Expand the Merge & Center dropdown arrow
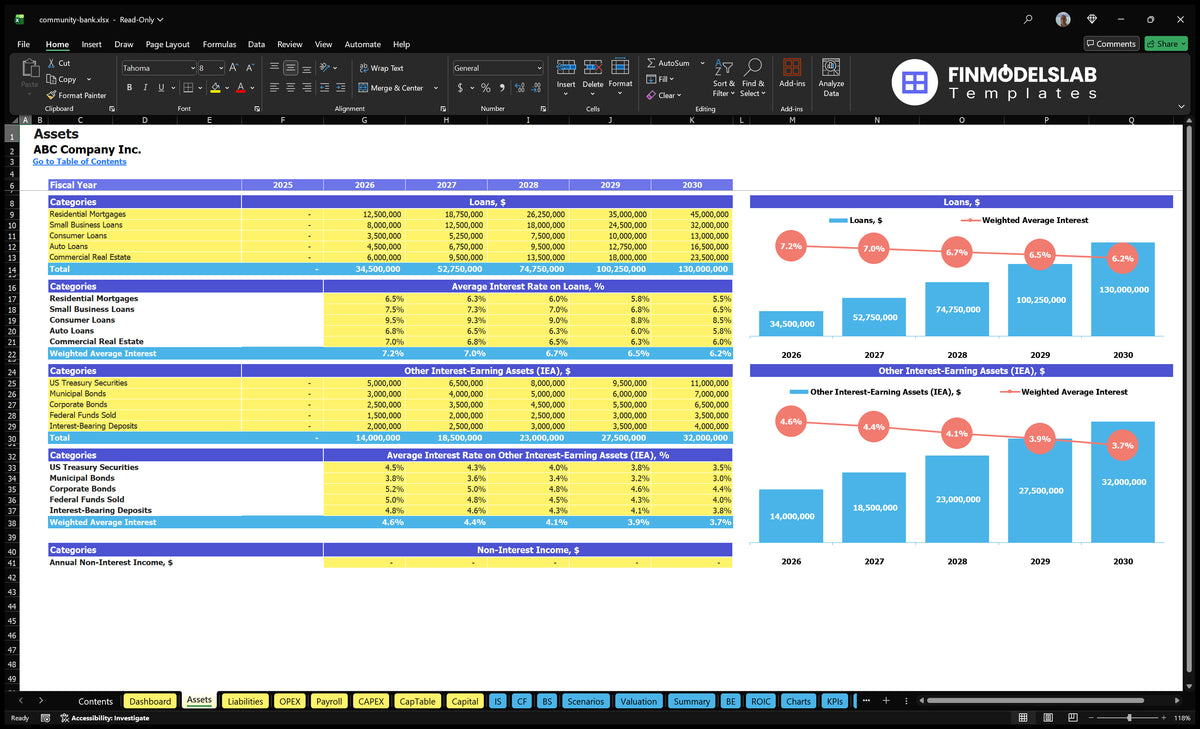Screen dimensions: 1200x729 (436, 88)
